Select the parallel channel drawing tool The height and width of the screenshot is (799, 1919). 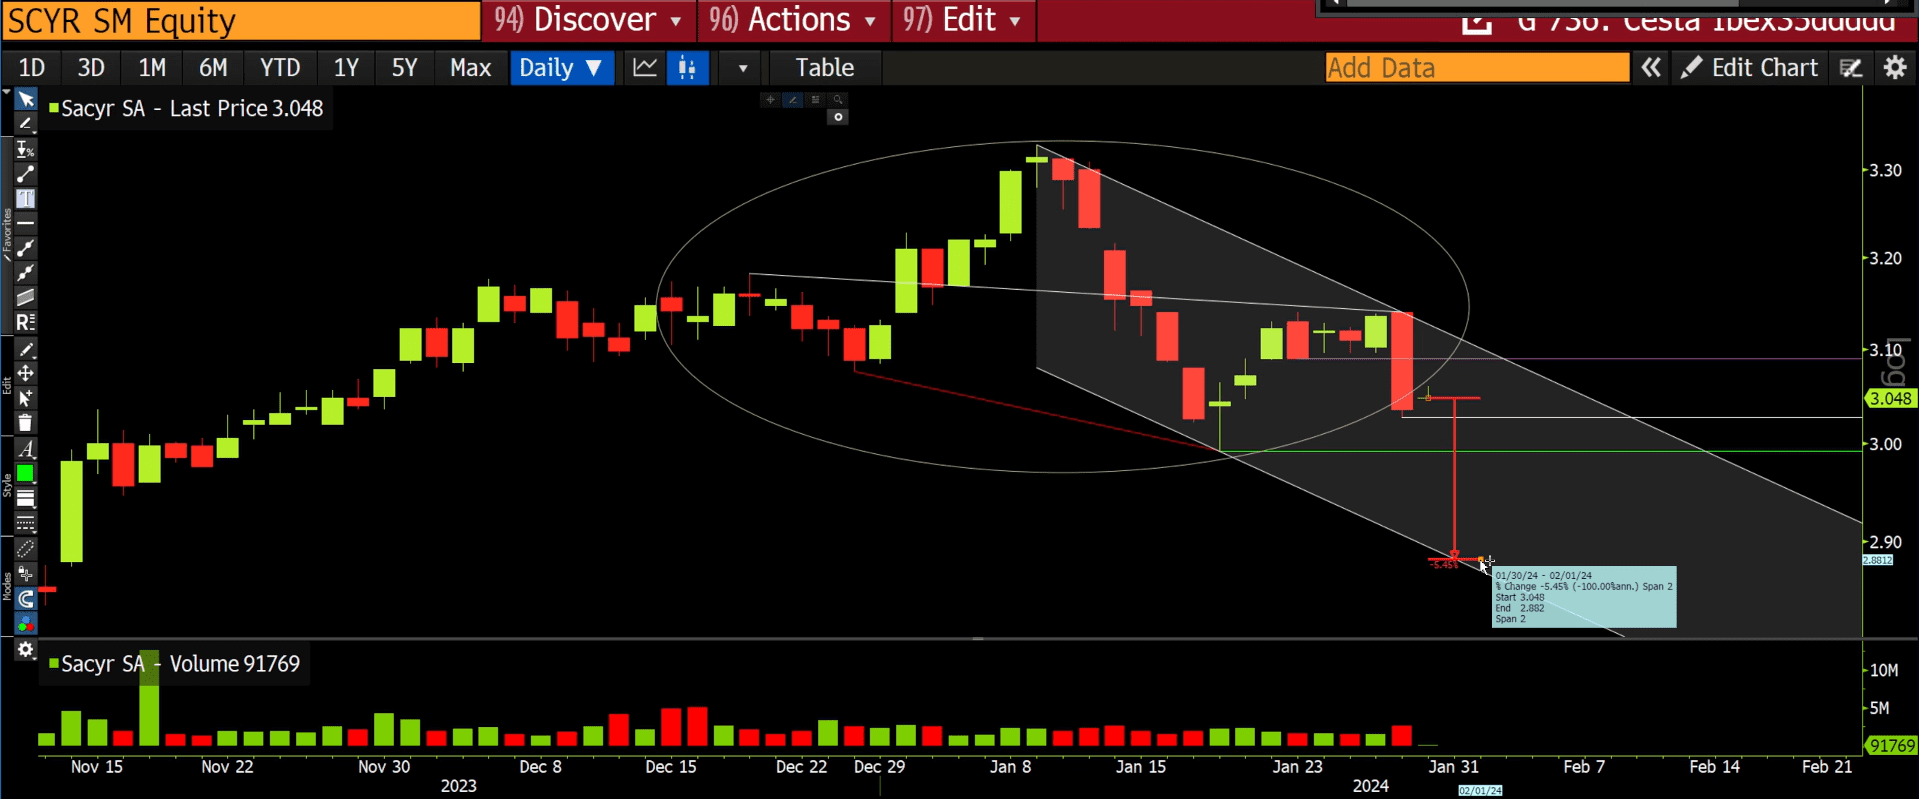26,297
